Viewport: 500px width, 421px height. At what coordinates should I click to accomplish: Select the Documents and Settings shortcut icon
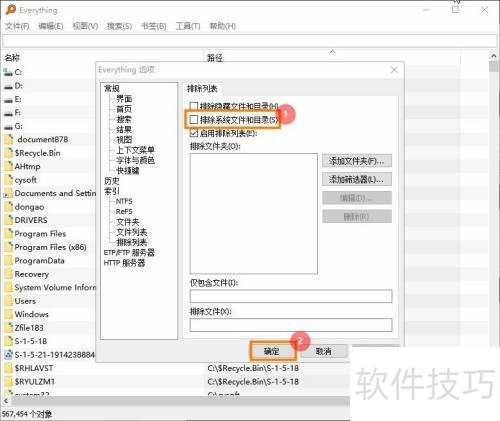[x=8, y=194]
